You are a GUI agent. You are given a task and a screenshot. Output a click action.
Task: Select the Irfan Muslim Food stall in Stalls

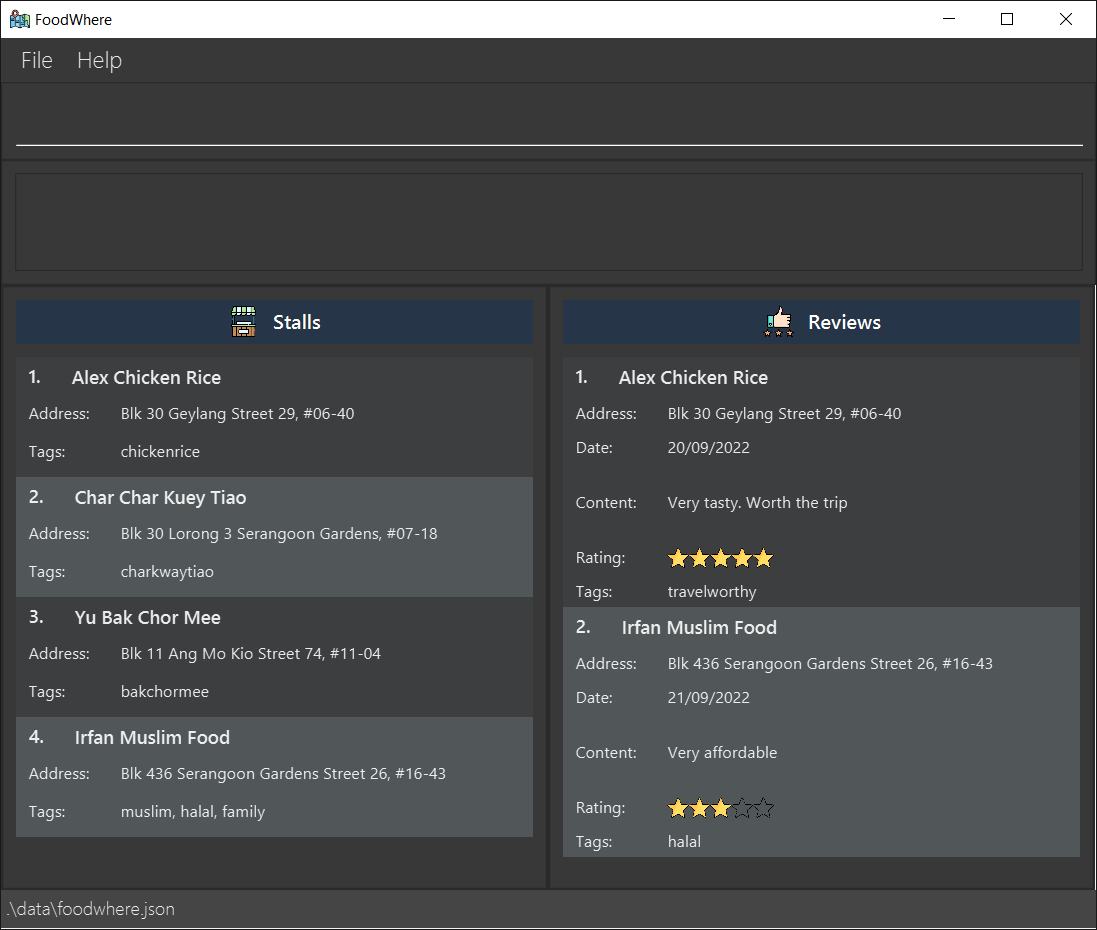click(x=274, y=777)
